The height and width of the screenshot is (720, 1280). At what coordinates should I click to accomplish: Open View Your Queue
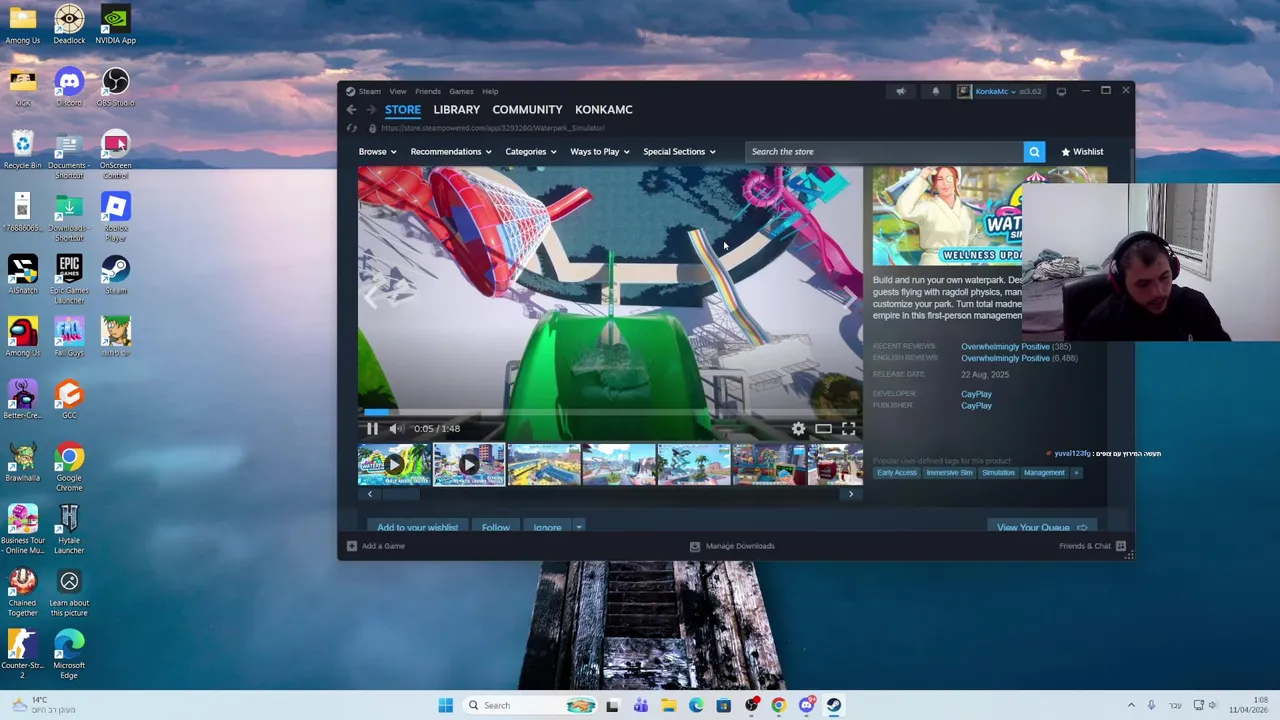click(1041, 527)
